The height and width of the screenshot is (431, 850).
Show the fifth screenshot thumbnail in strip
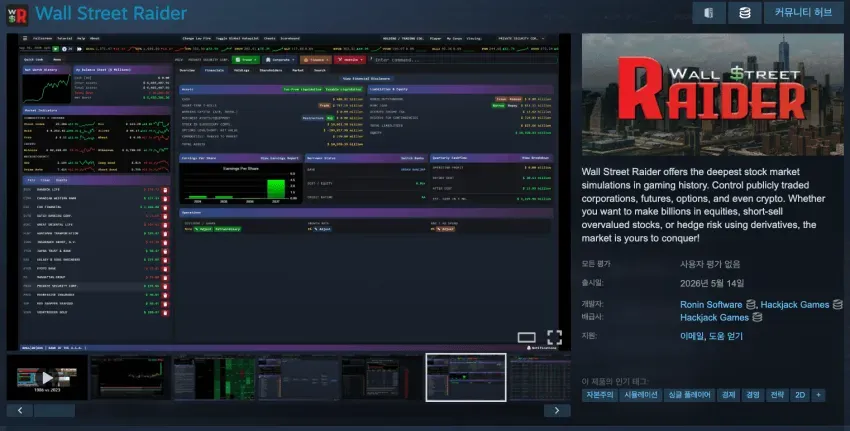(382, 377)
